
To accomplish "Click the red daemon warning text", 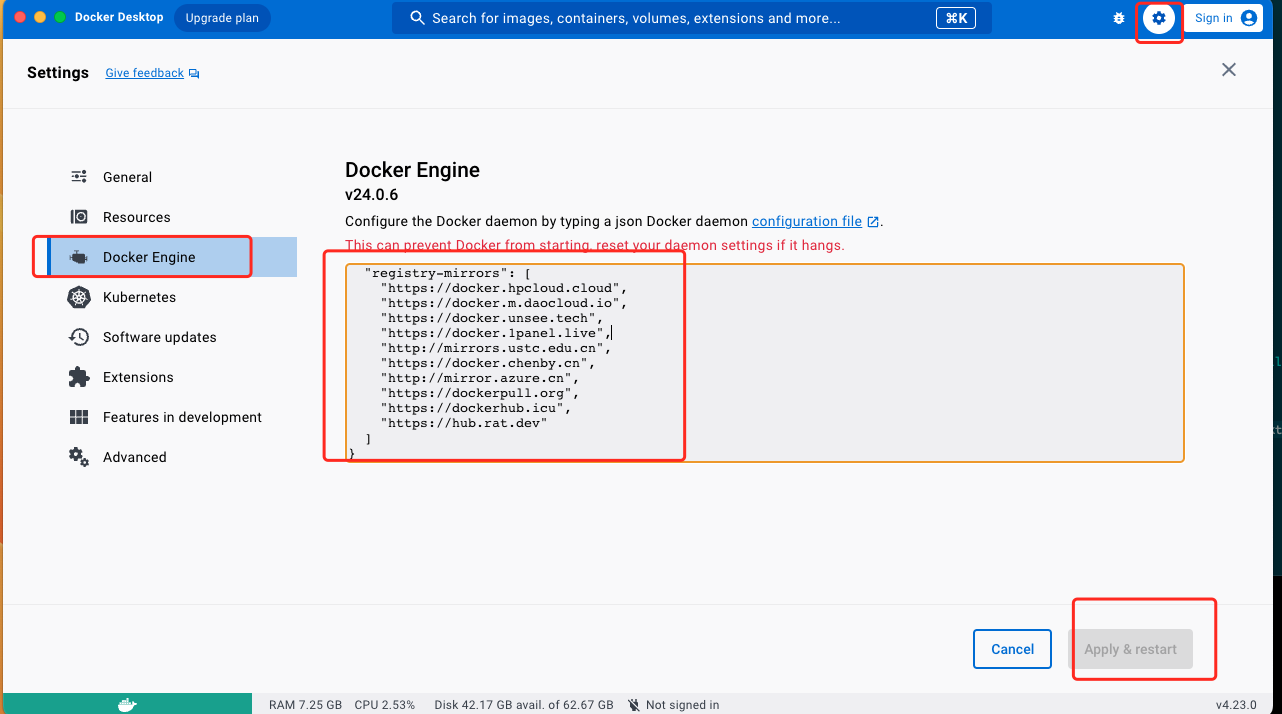I will pos(595,245).
